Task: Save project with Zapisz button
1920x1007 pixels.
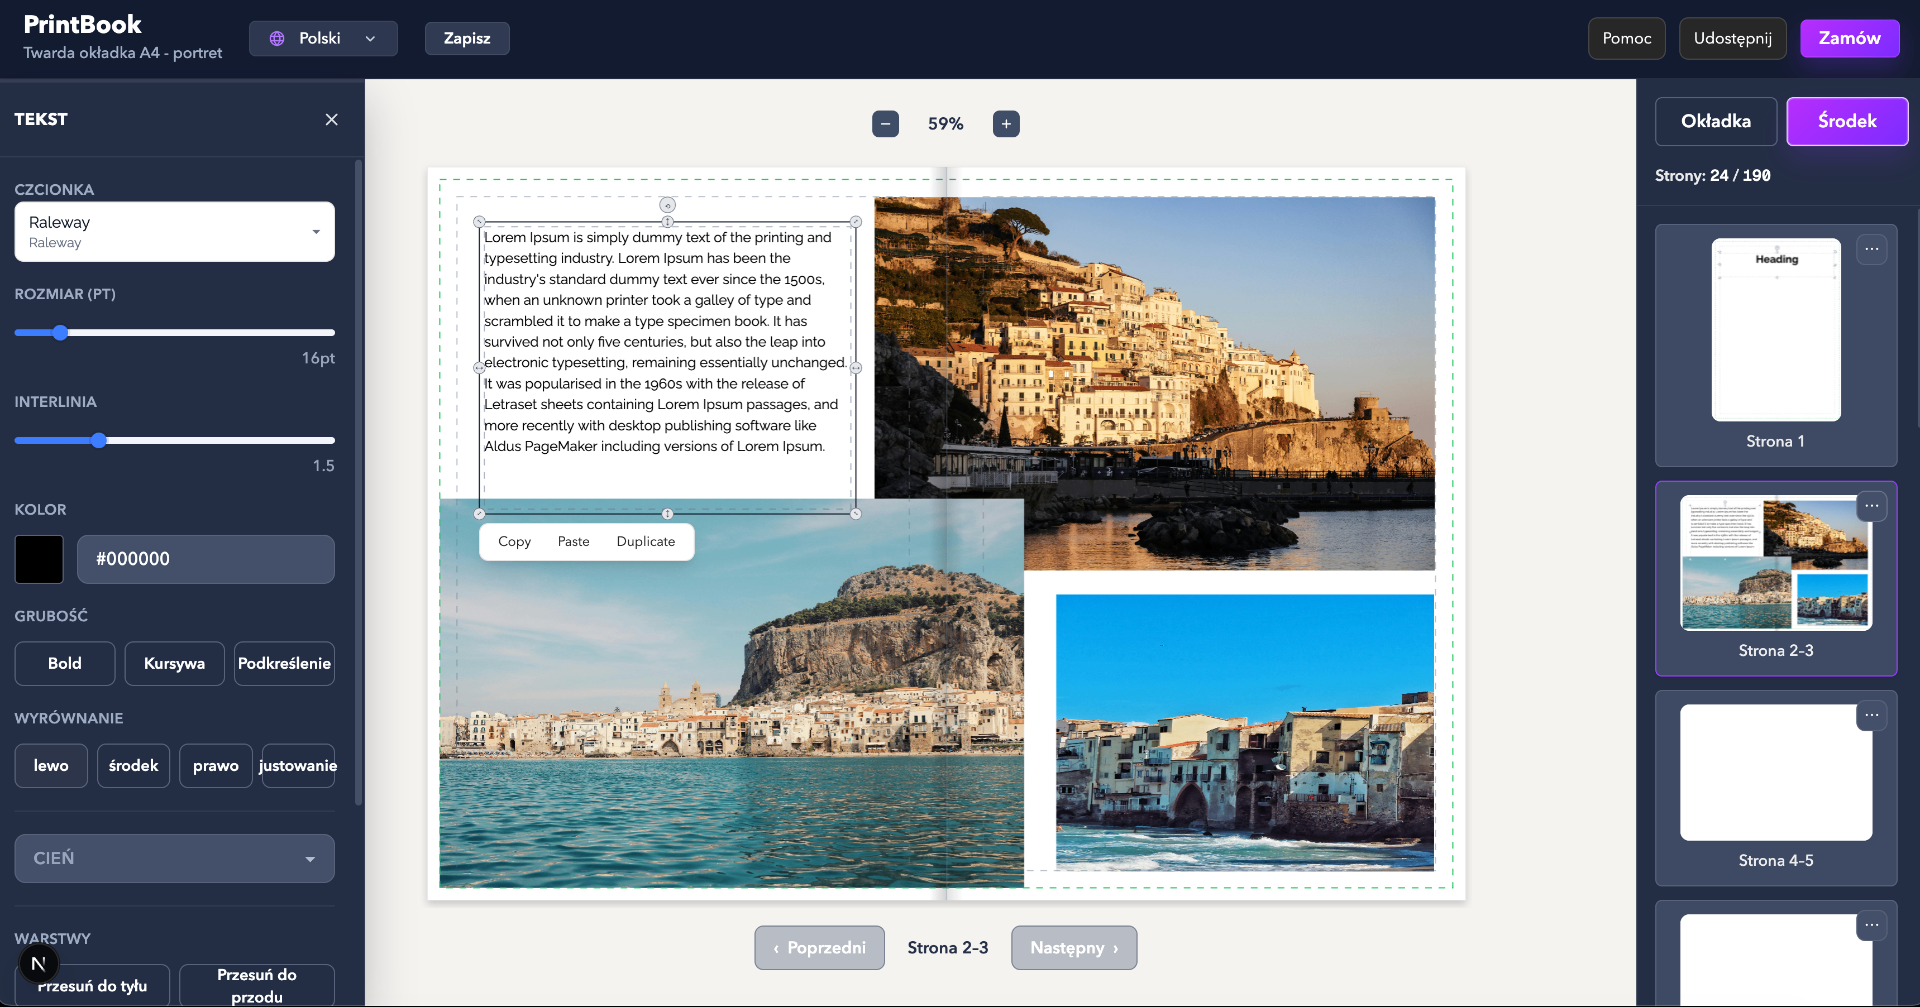Action: coord(467,39)
